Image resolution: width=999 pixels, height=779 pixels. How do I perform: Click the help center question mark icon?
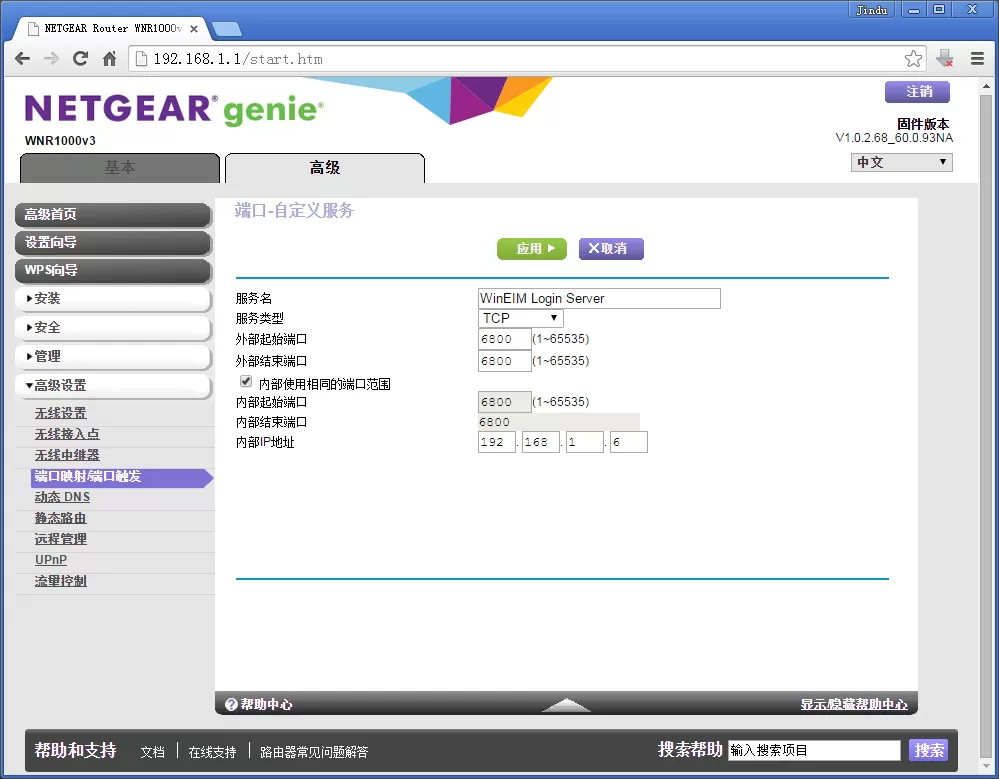coord(231,704)
